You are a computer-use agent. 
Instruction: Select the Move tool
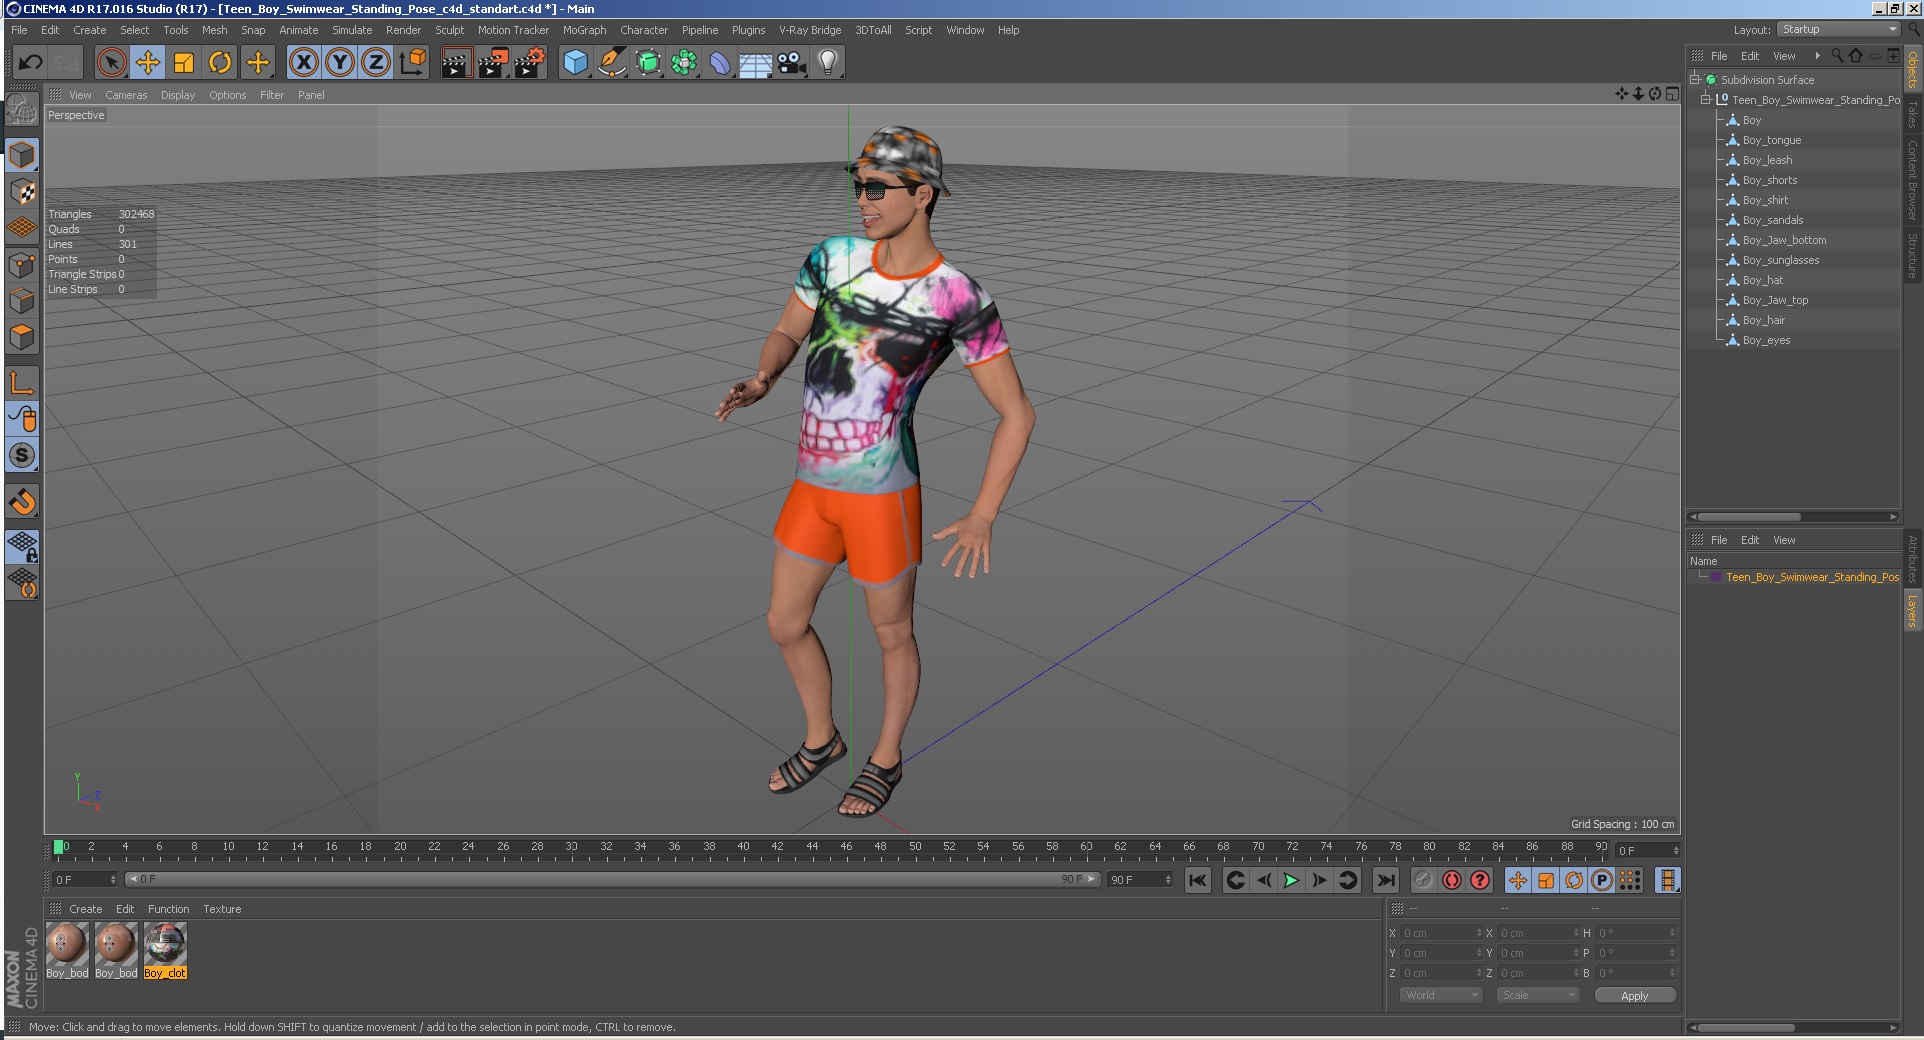point(148,63)
